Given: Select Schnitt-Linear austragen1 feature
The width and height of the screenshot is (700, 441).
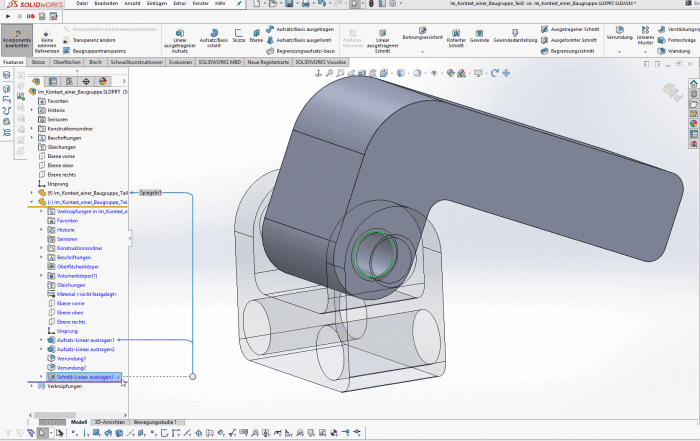Looking at the screenshot, I should pos(84,377).
